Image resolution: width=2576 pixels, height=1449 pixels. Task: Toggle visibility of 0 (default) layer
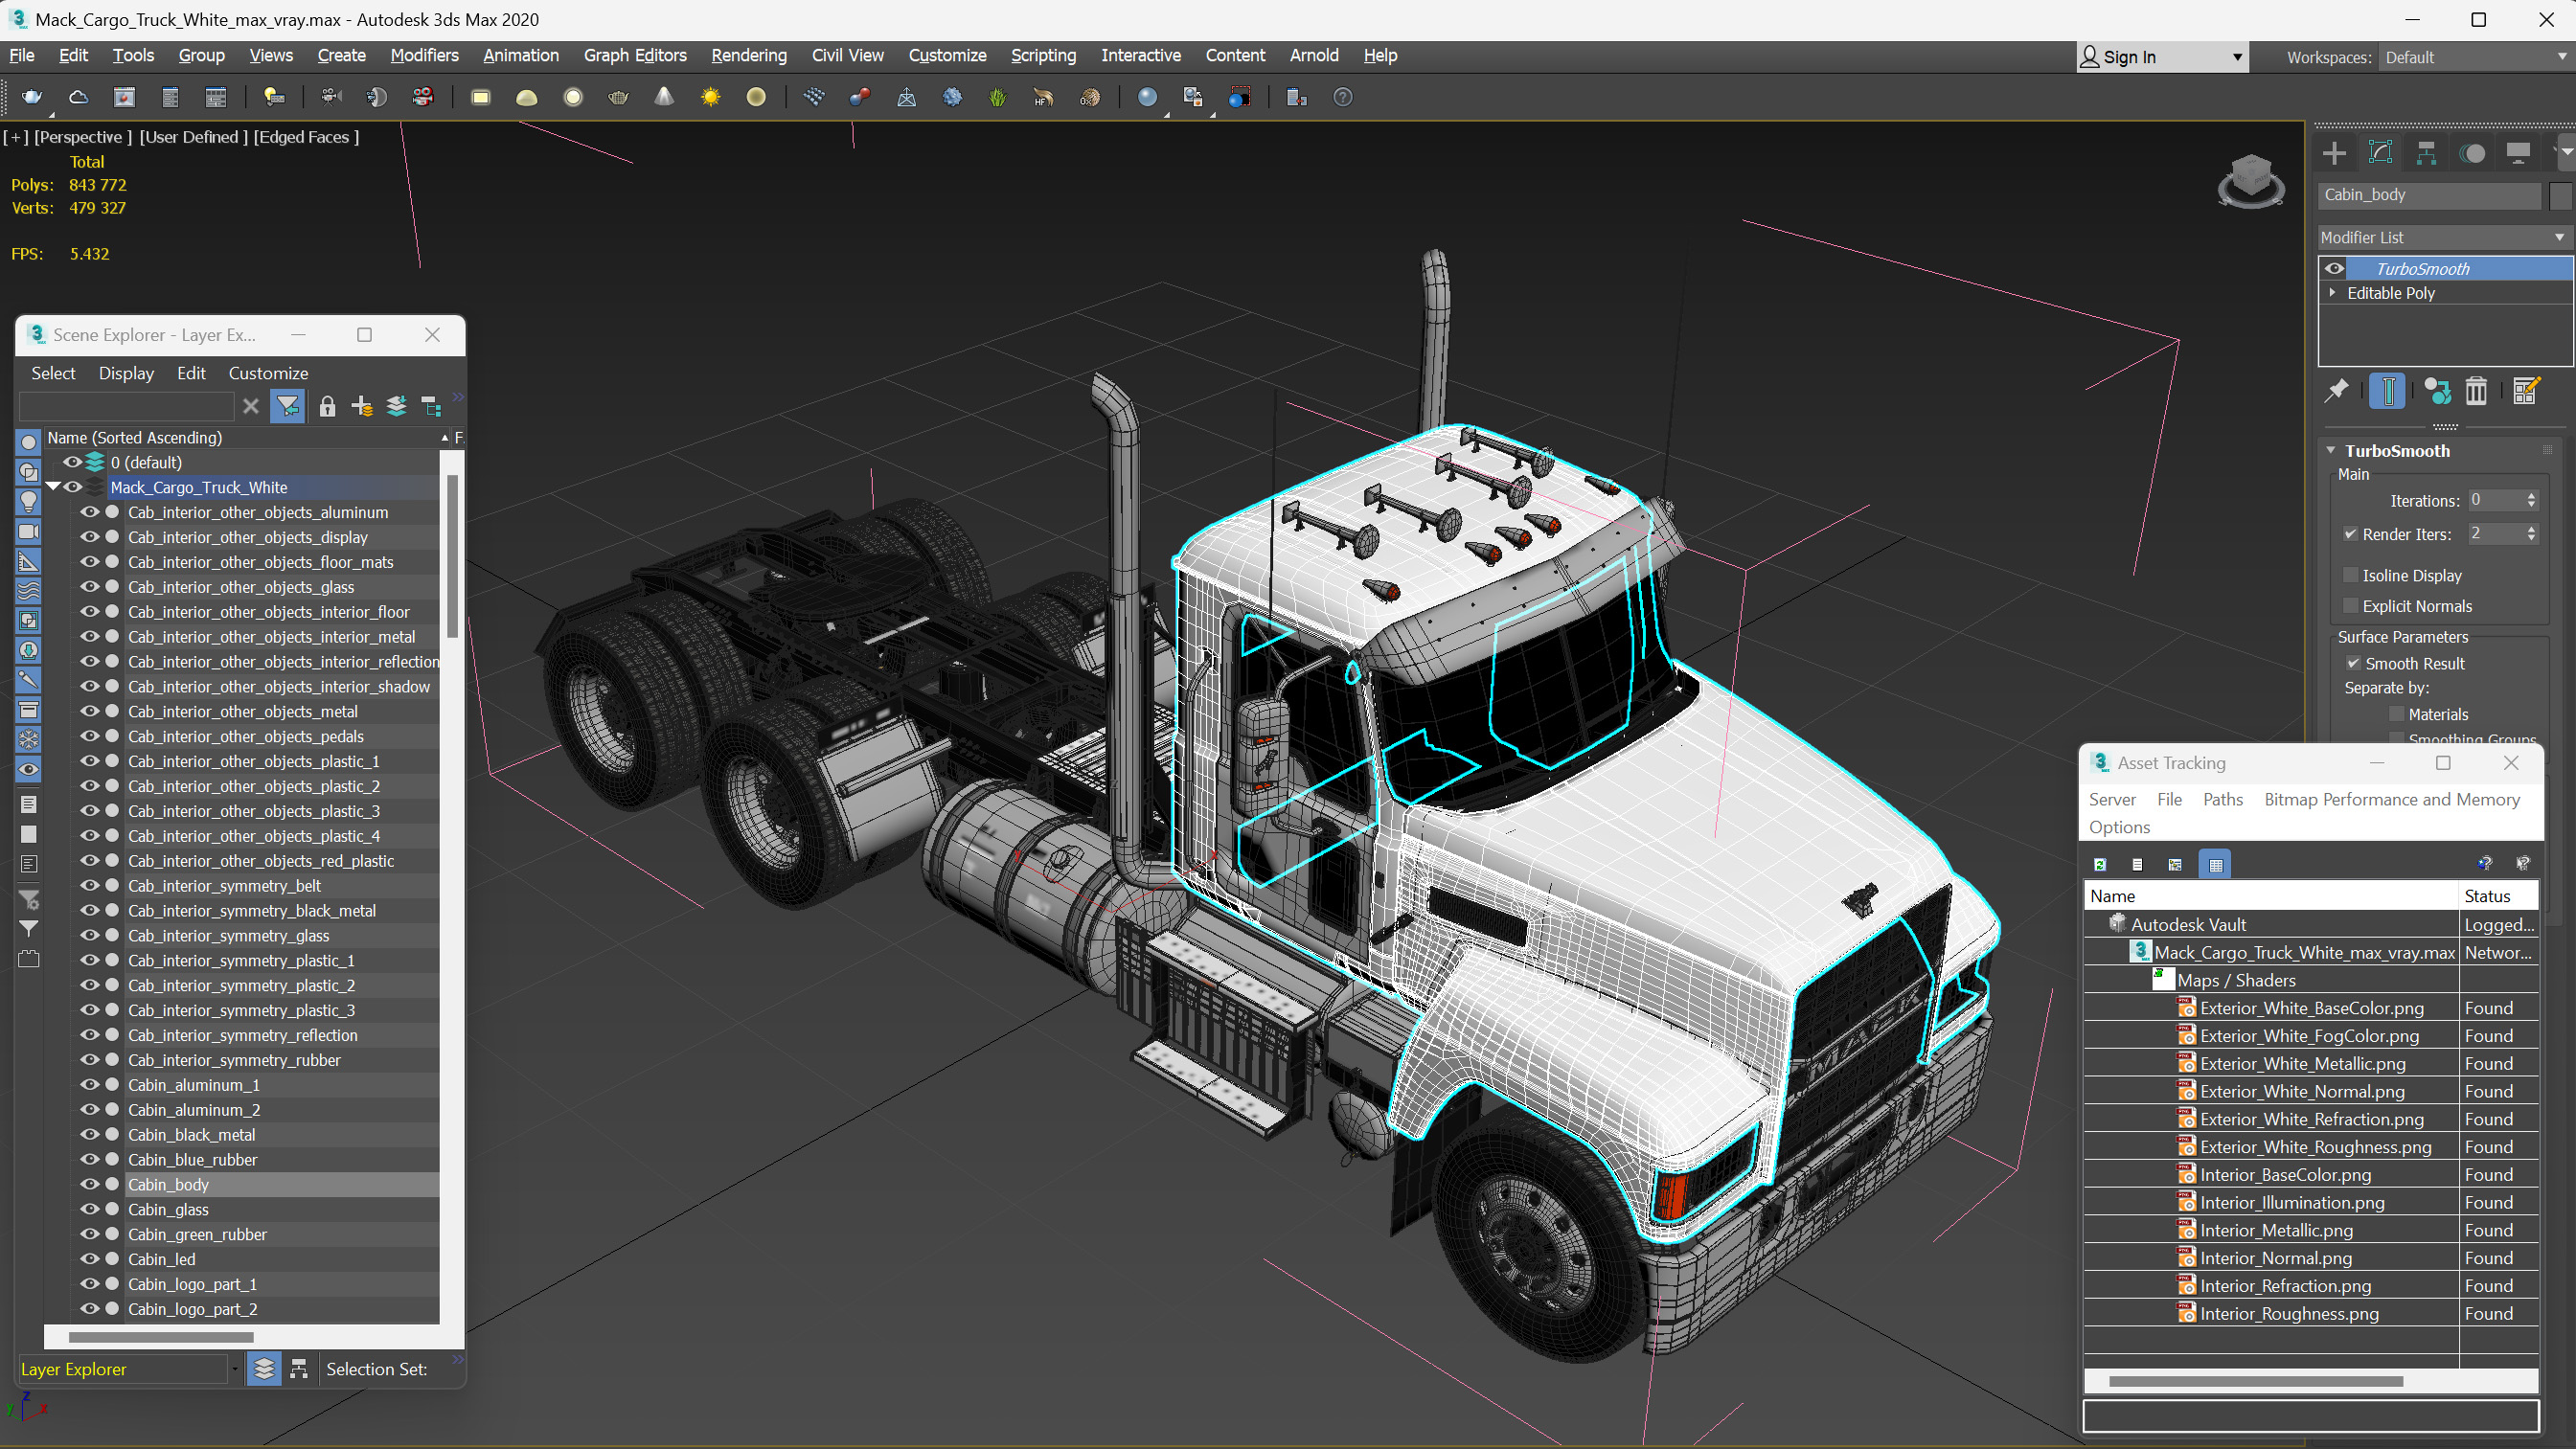pyautogui.click(x=72, y=462)
